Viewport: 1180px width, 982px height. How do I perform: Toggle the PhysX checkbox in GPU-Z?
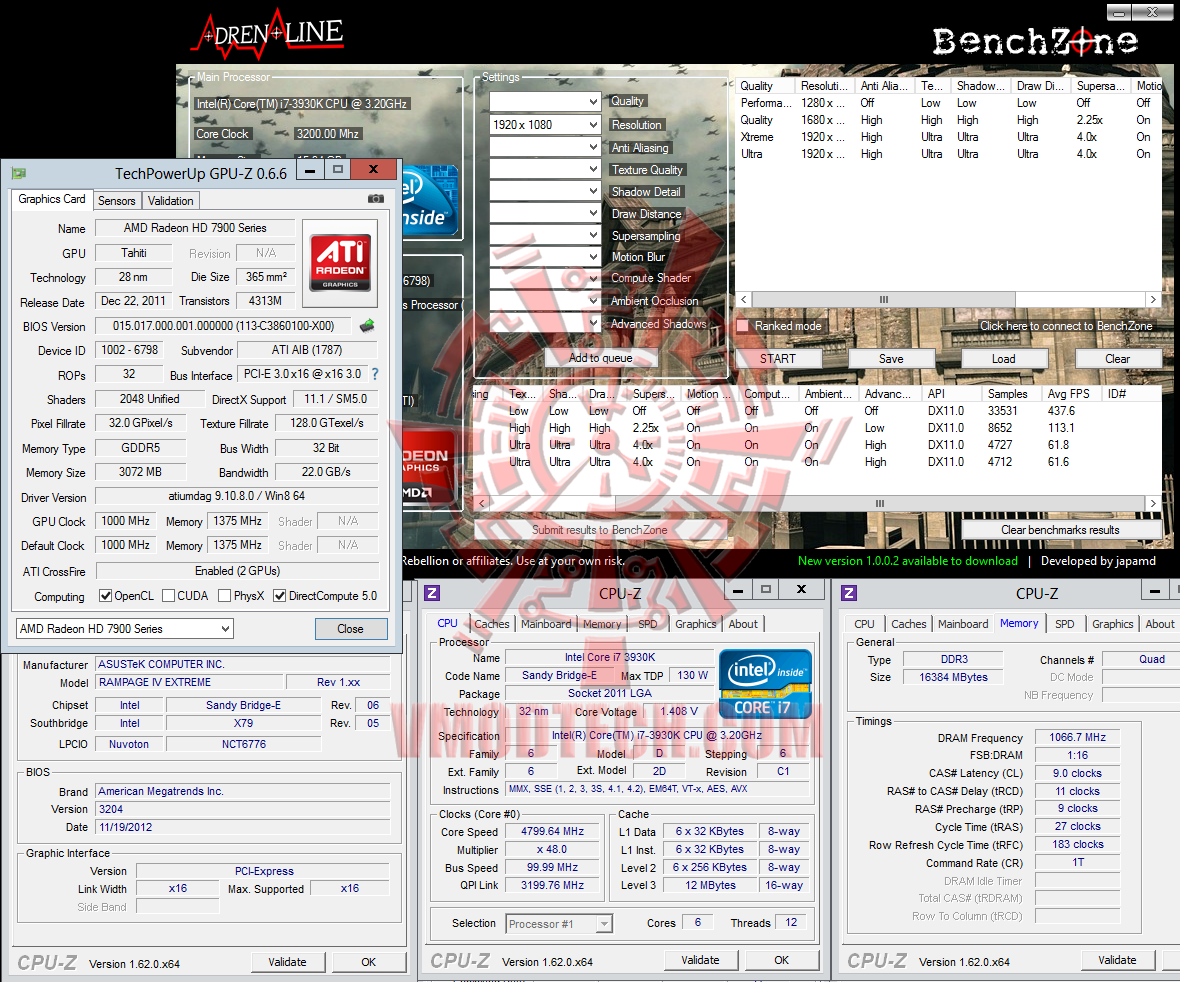click(224, 596)
